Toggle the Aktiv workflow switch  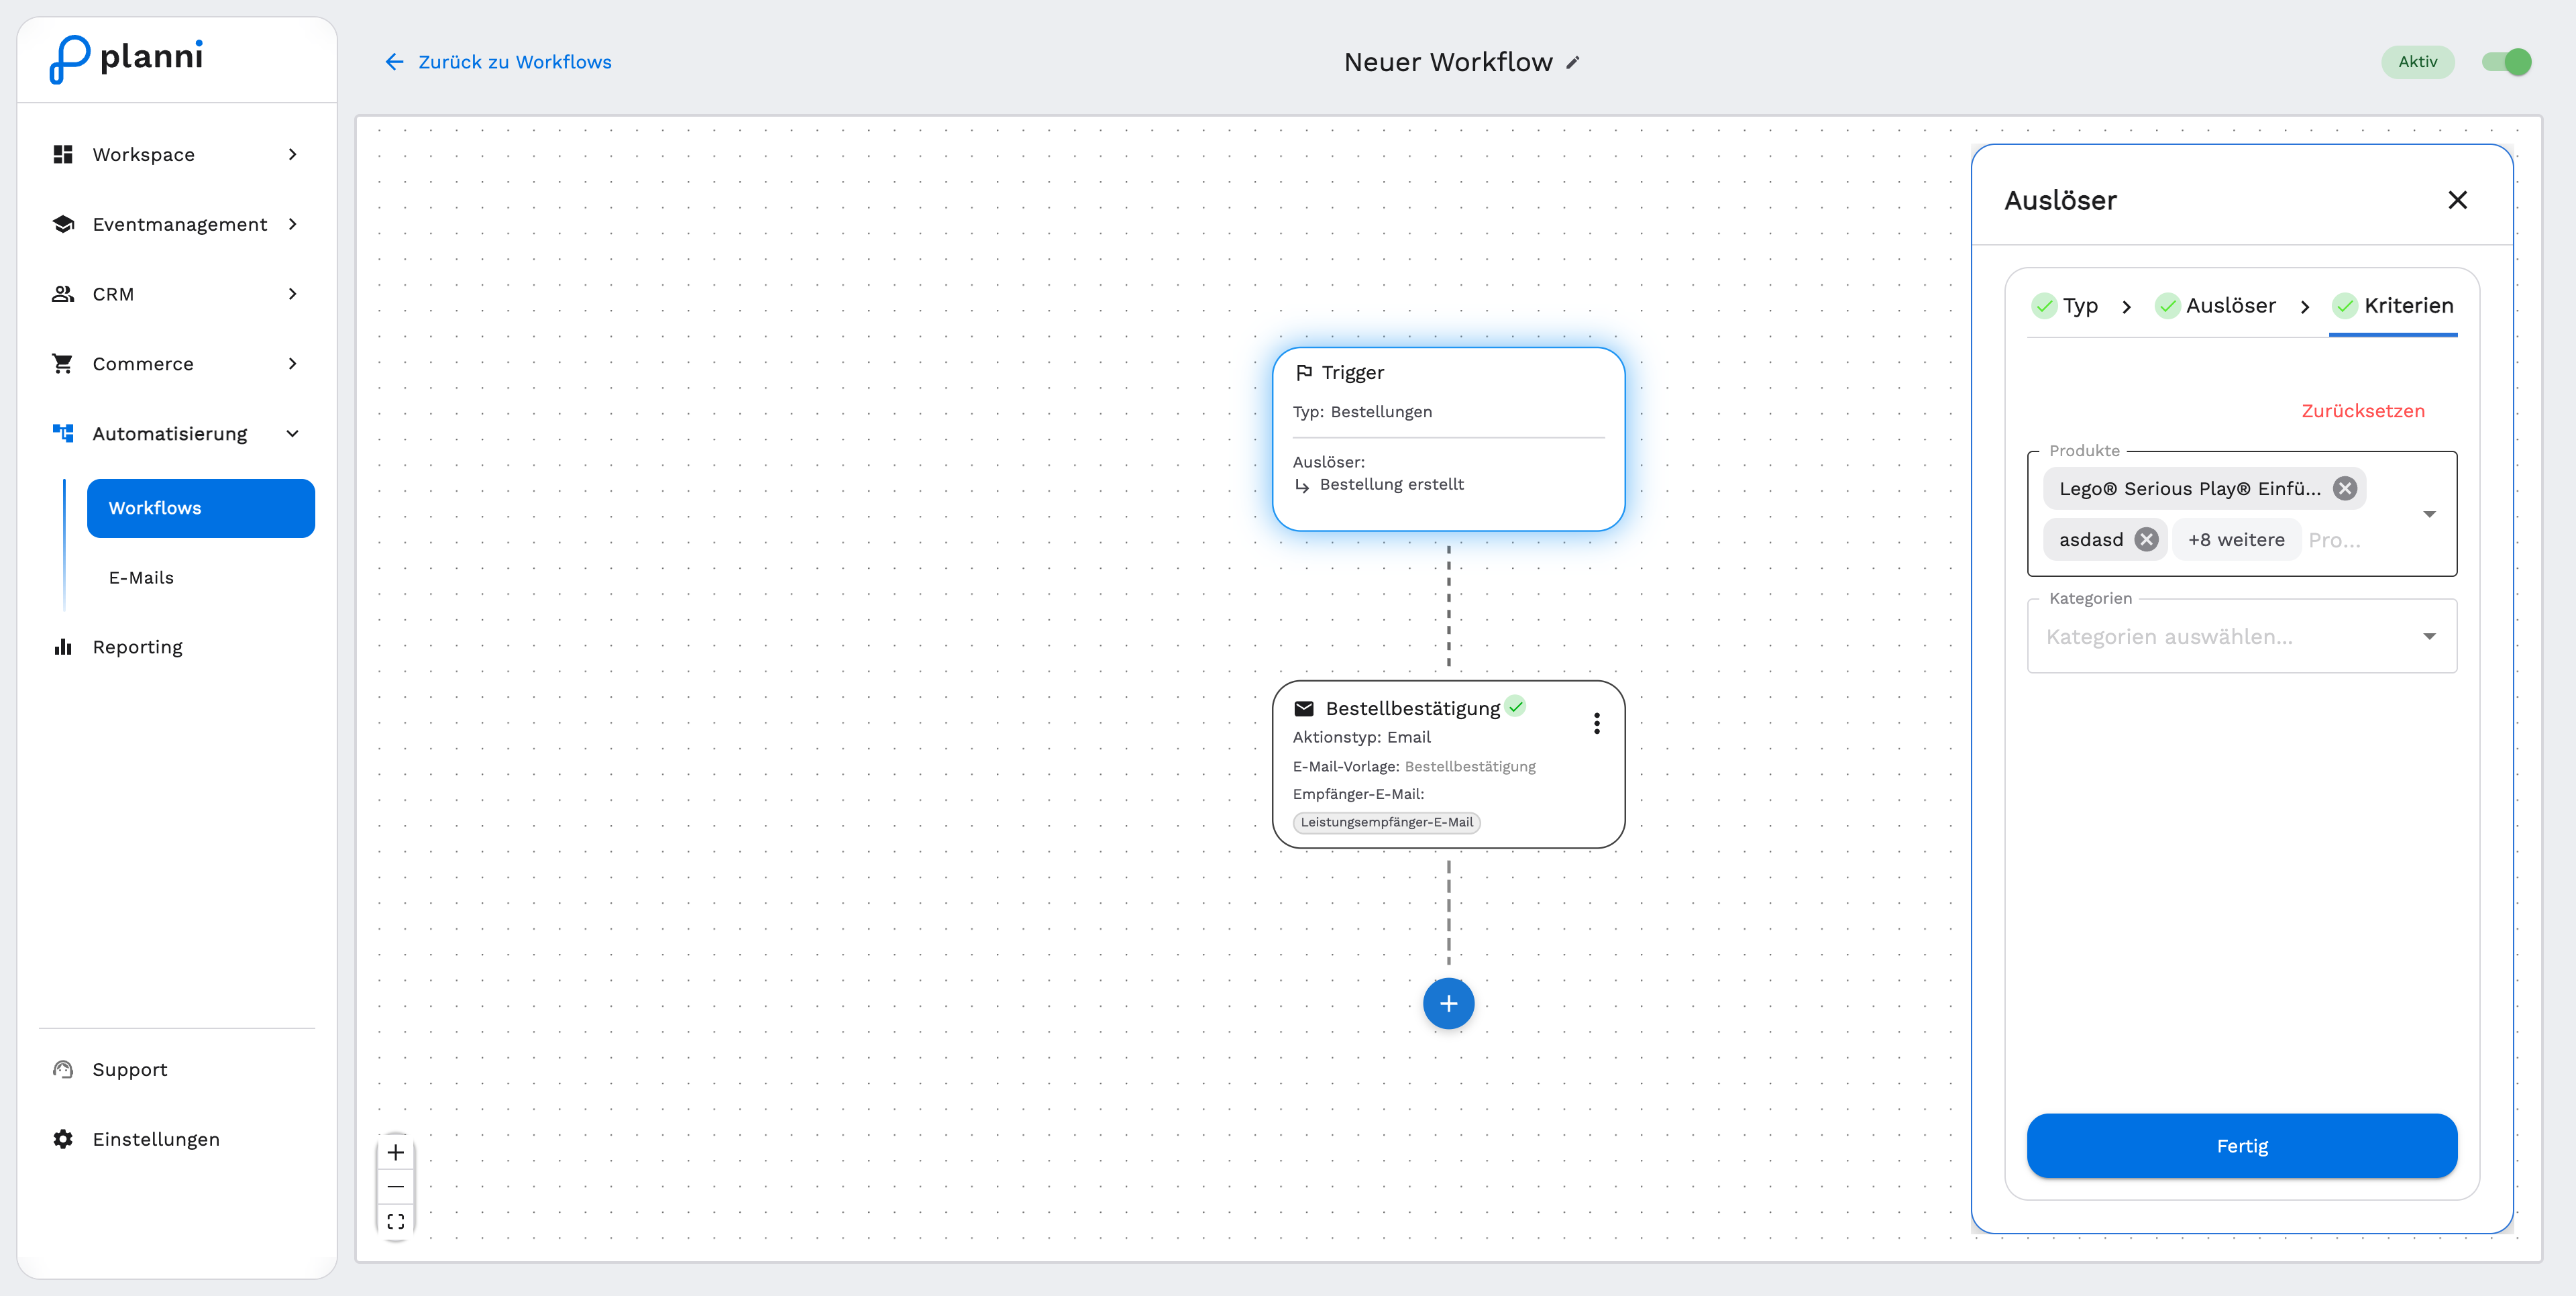click(2507, 62)
